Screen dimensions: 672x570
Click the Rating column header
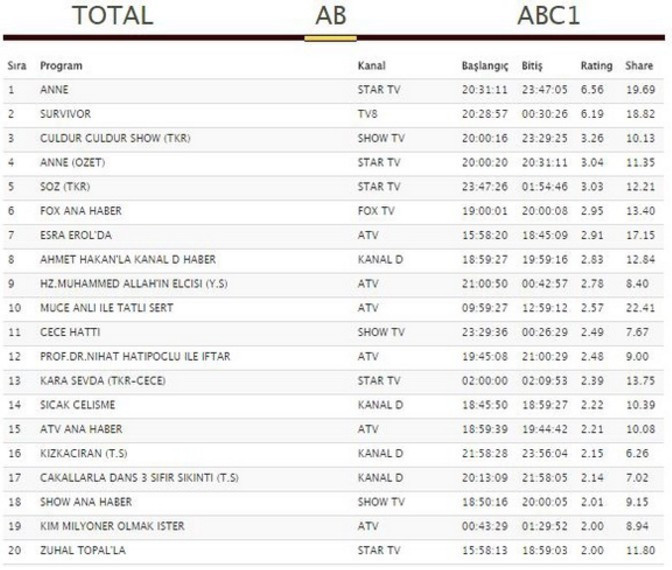pyautogui.click(x=596, y=66)
